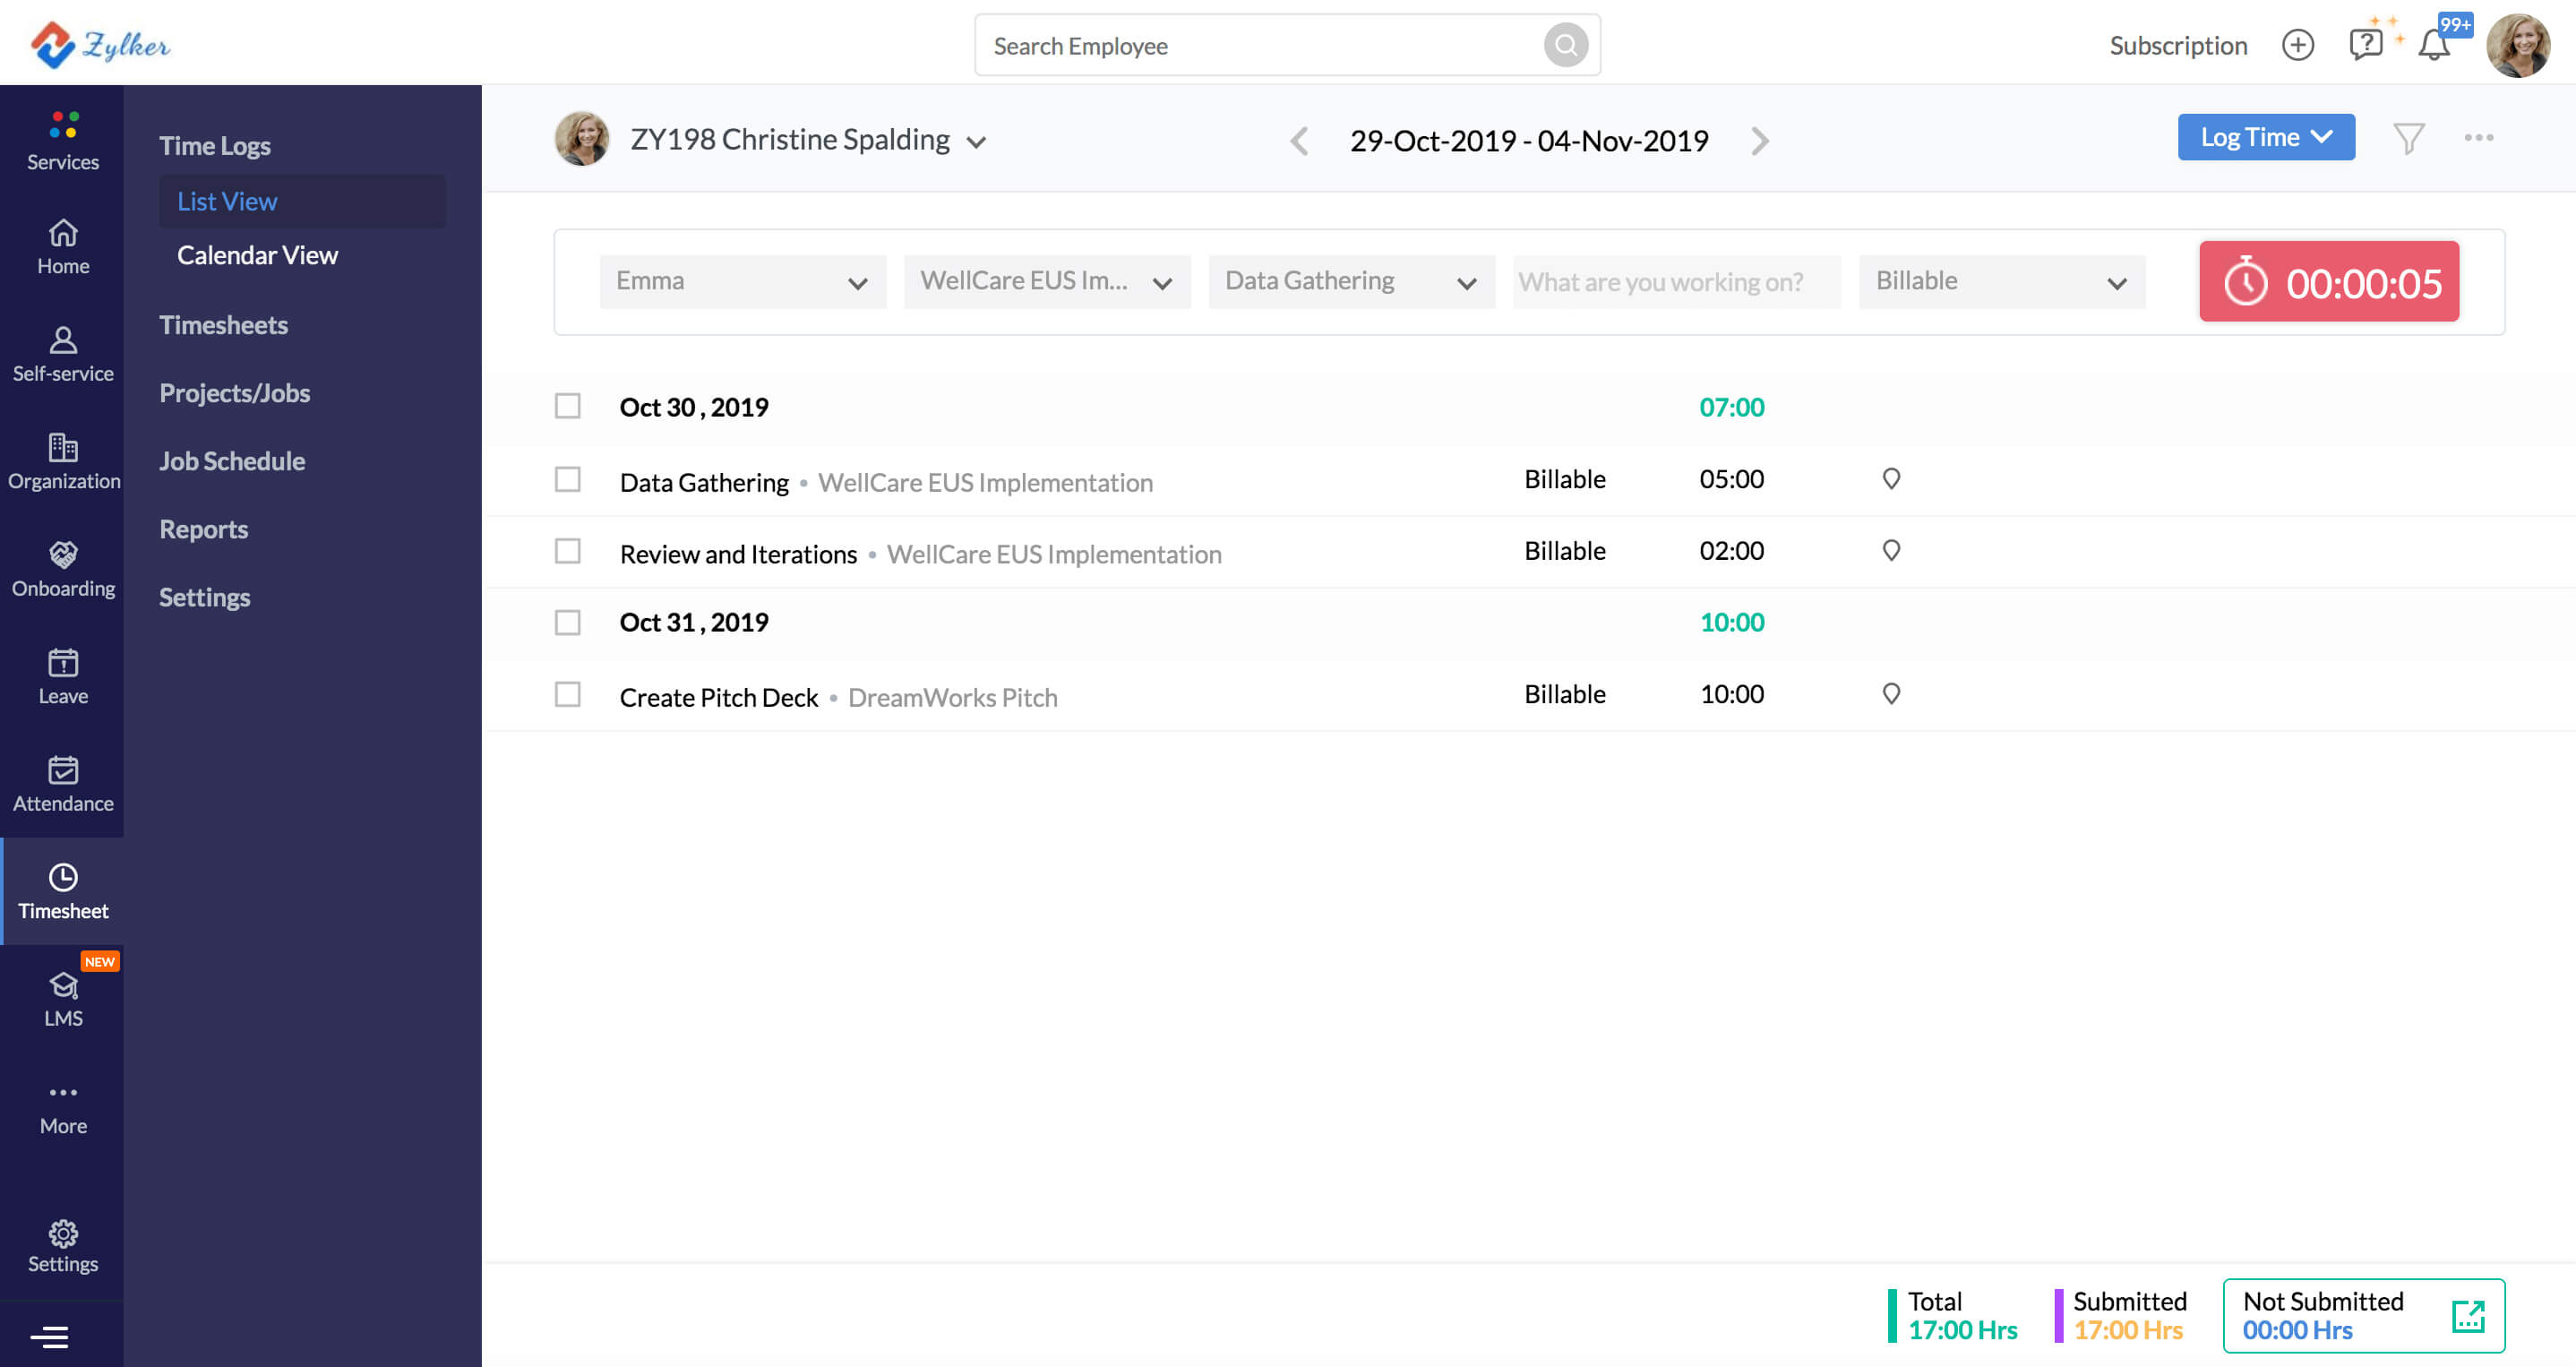Click the active timer 00:00:05 button
This screenshot has height=1367, width=2576.
2332,281
